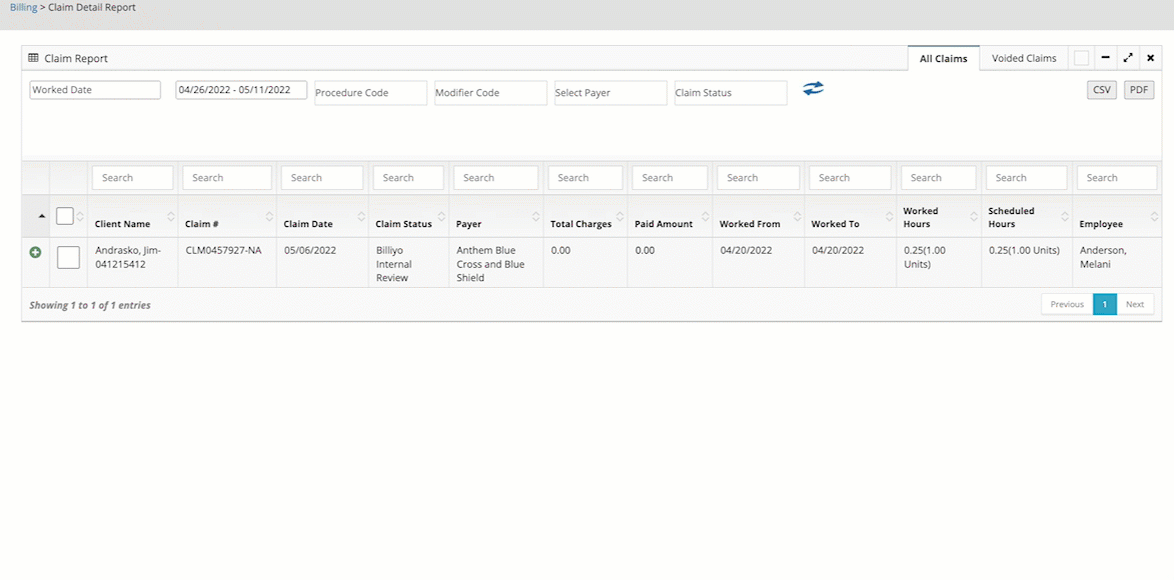Export the report as CSV
This screenshot has height=580, width=1174.
click(1101, 90)
